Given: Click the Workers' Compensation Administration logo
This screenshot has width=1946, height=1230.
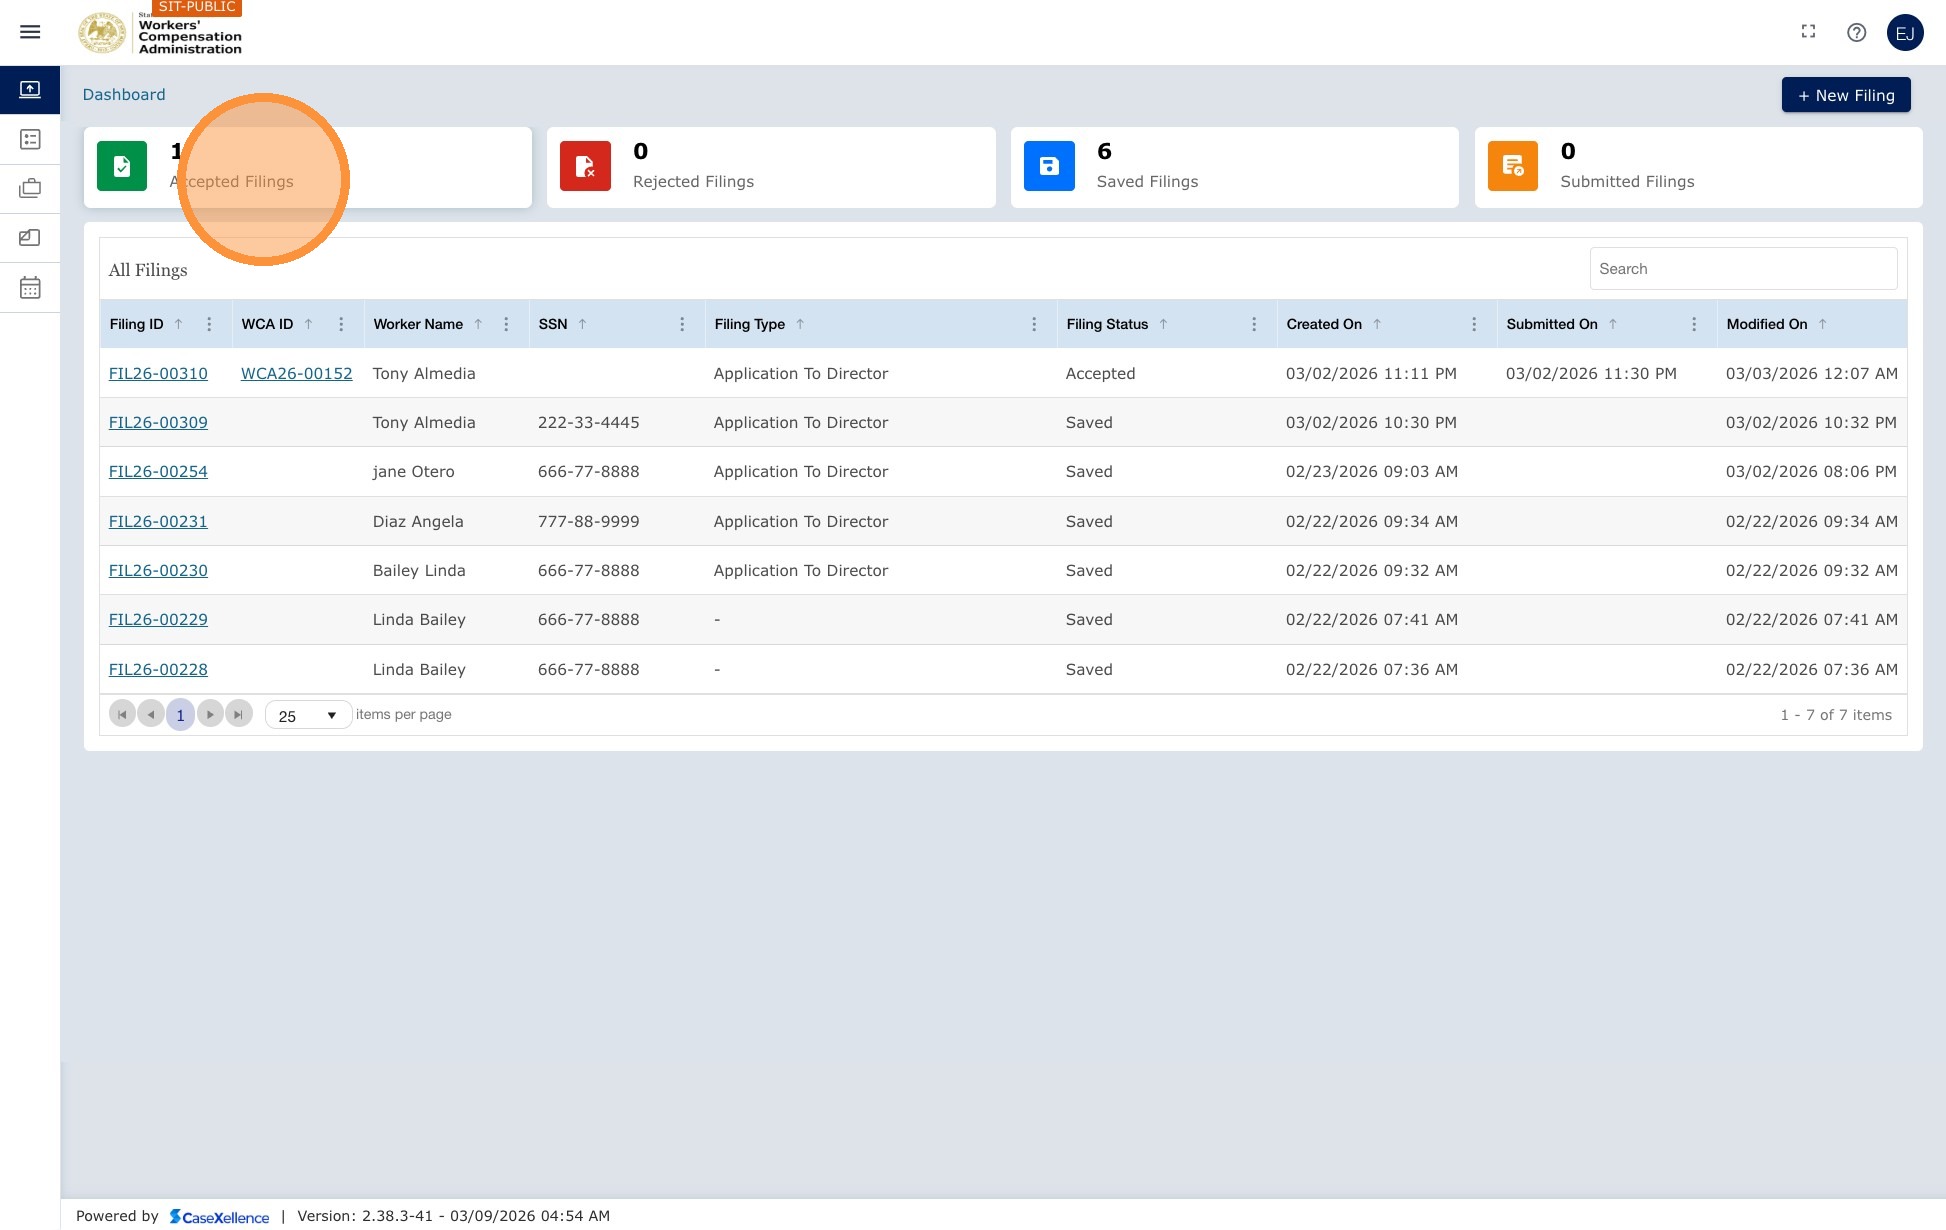Looking at the screenshot, I should [160, 32].
